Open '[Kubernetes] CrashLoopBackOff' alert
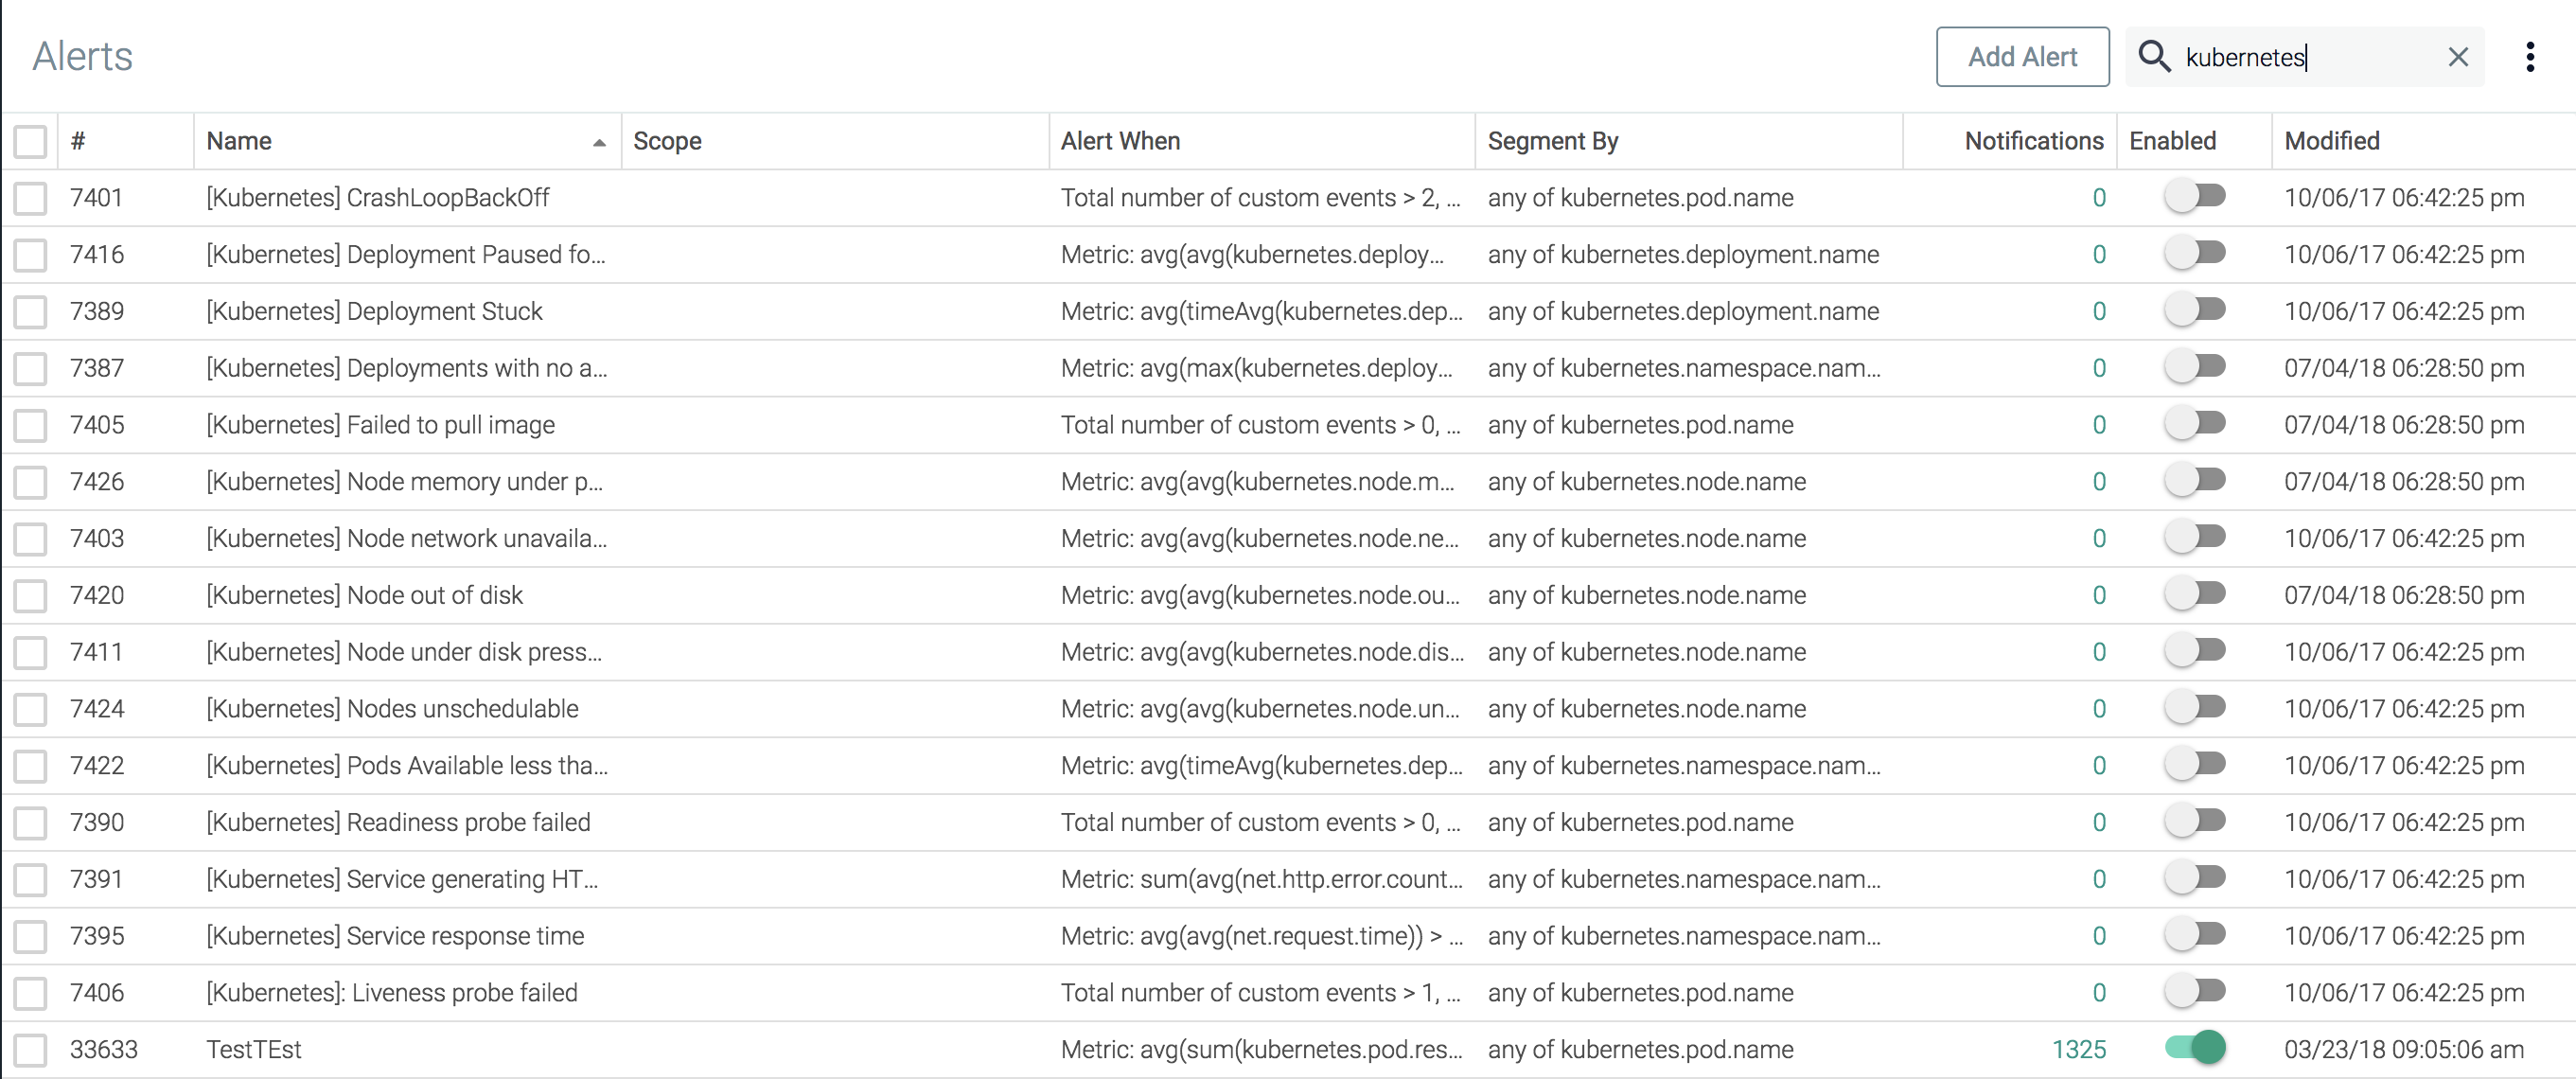This screenshot has height=1079, width=2576. 378,198
